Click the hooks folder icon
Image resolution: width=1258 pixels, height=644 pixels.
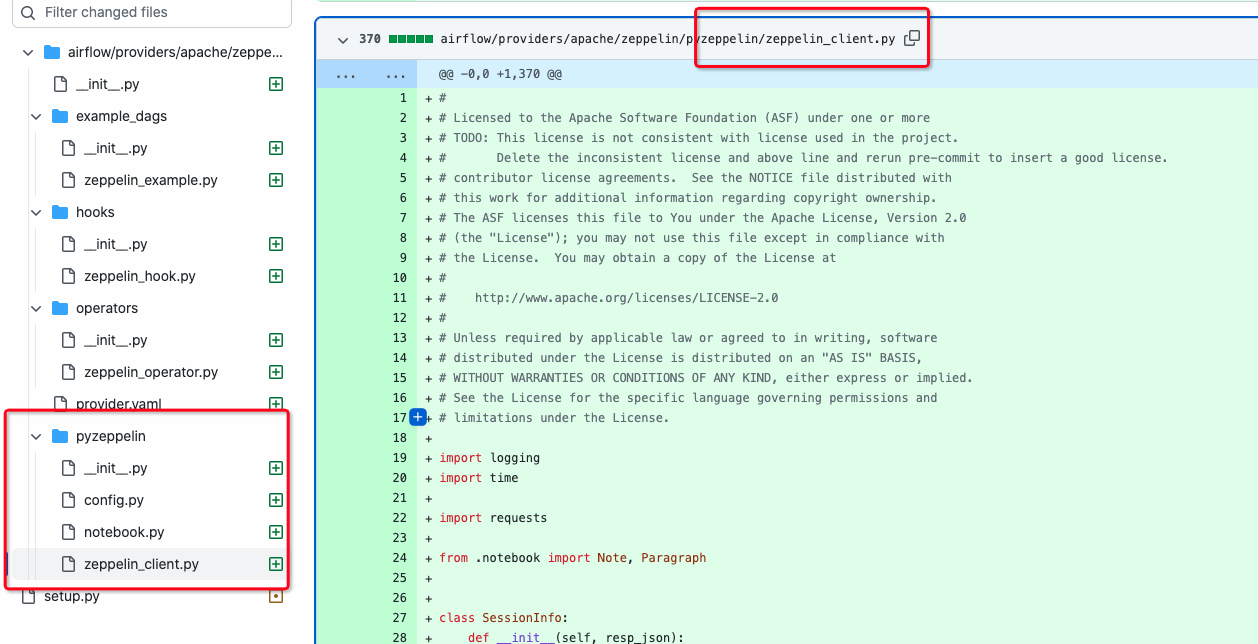tap(60, 212)
